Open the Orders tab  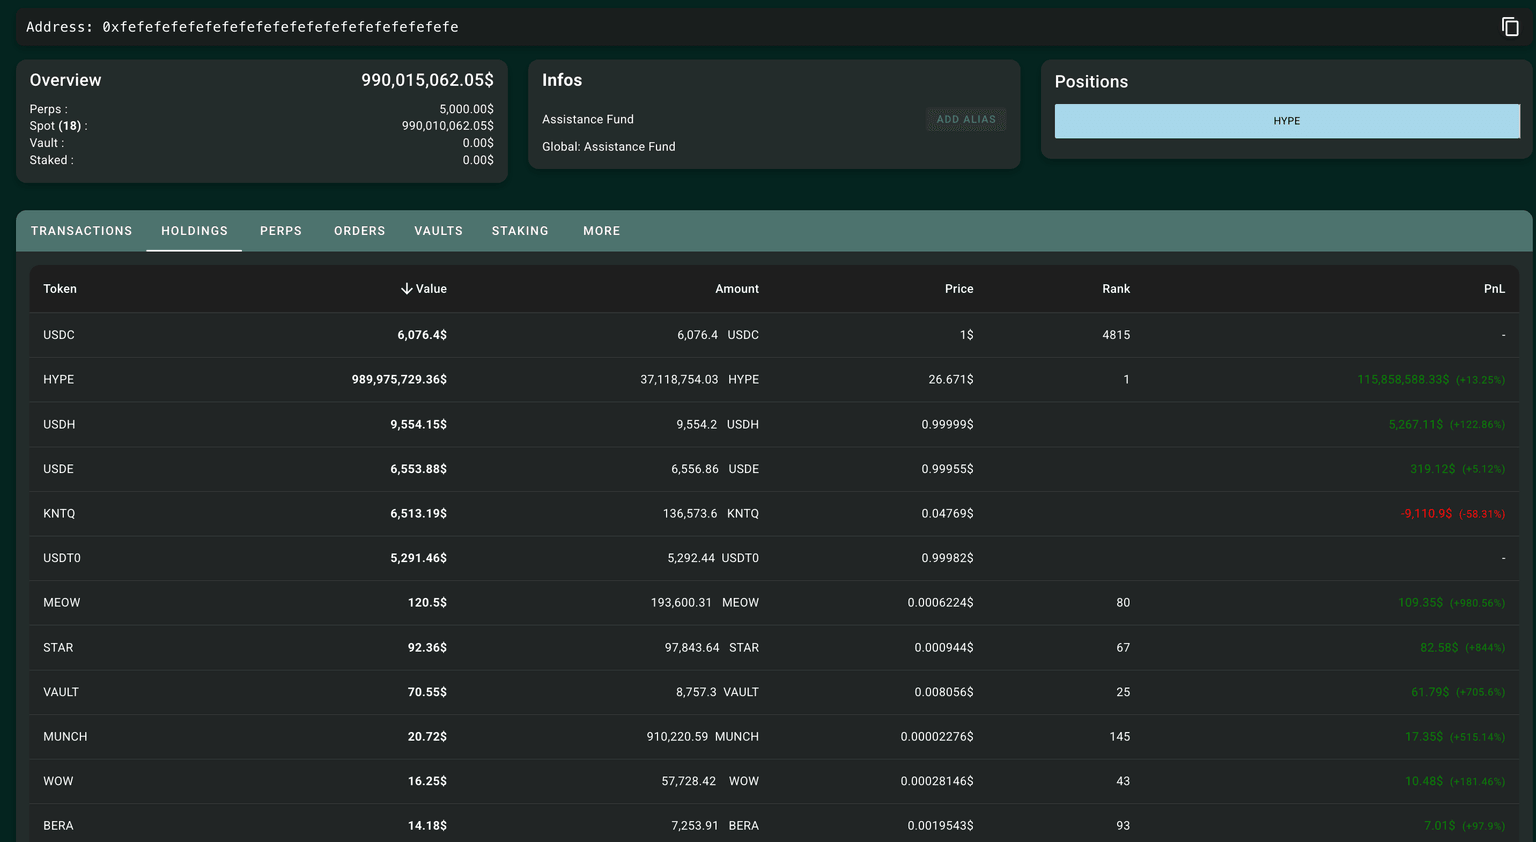click(x=359, y=231)
